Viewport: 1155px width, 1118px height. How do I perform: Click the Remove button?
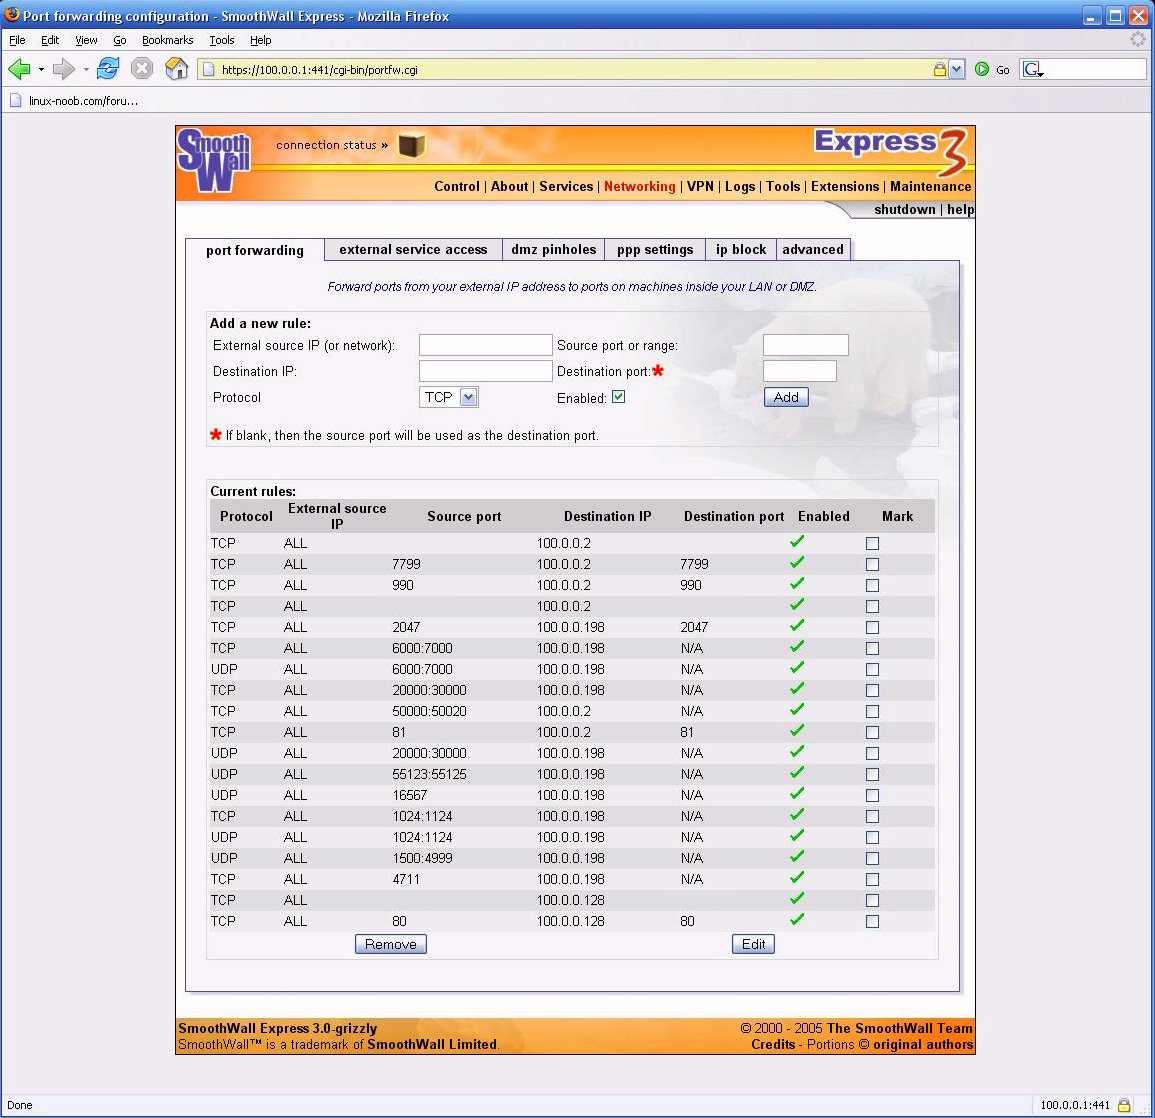390,944
